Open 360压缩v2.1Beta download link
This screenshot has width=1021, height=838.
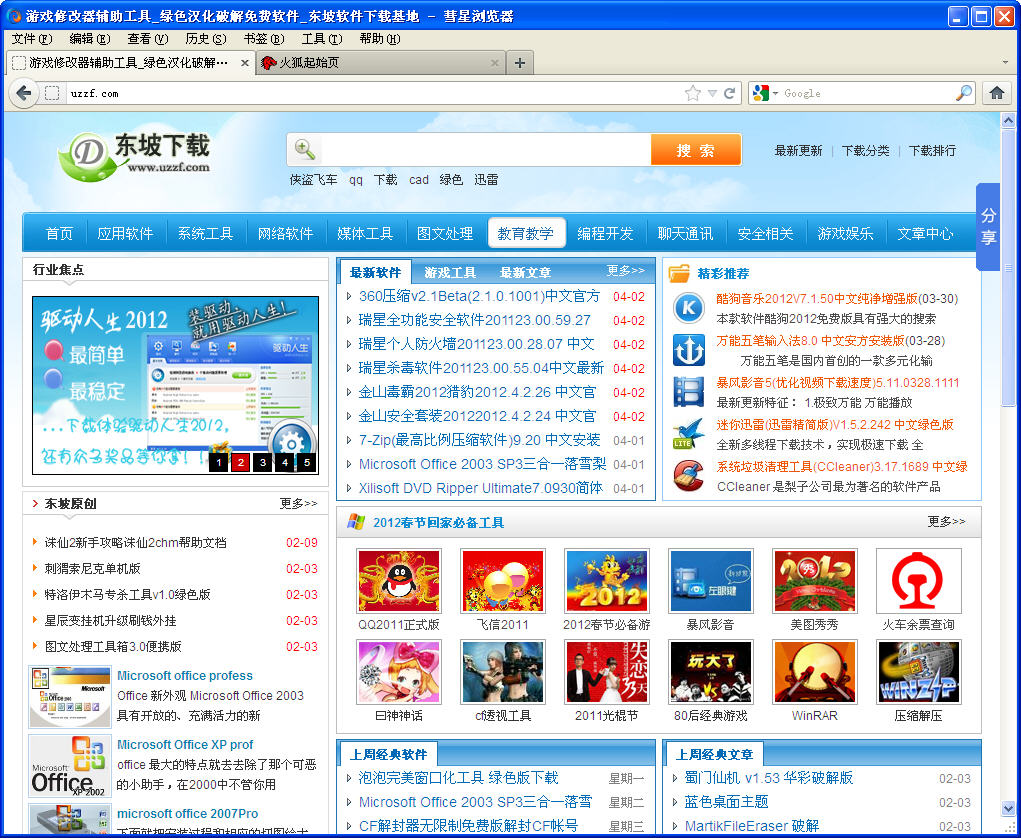(479, 296)
